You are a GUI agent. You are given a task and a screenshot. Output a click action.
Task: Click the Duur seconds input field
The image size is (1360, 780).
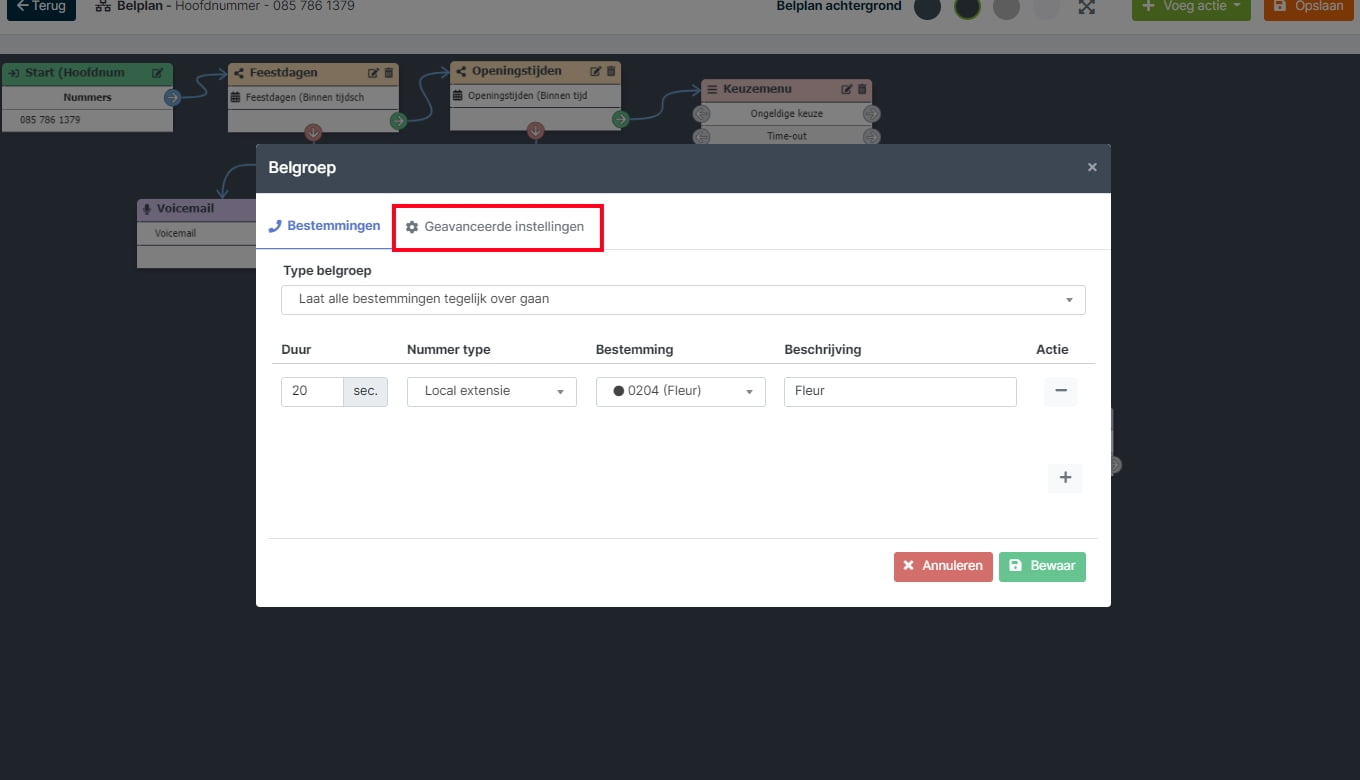coord(312,391)
